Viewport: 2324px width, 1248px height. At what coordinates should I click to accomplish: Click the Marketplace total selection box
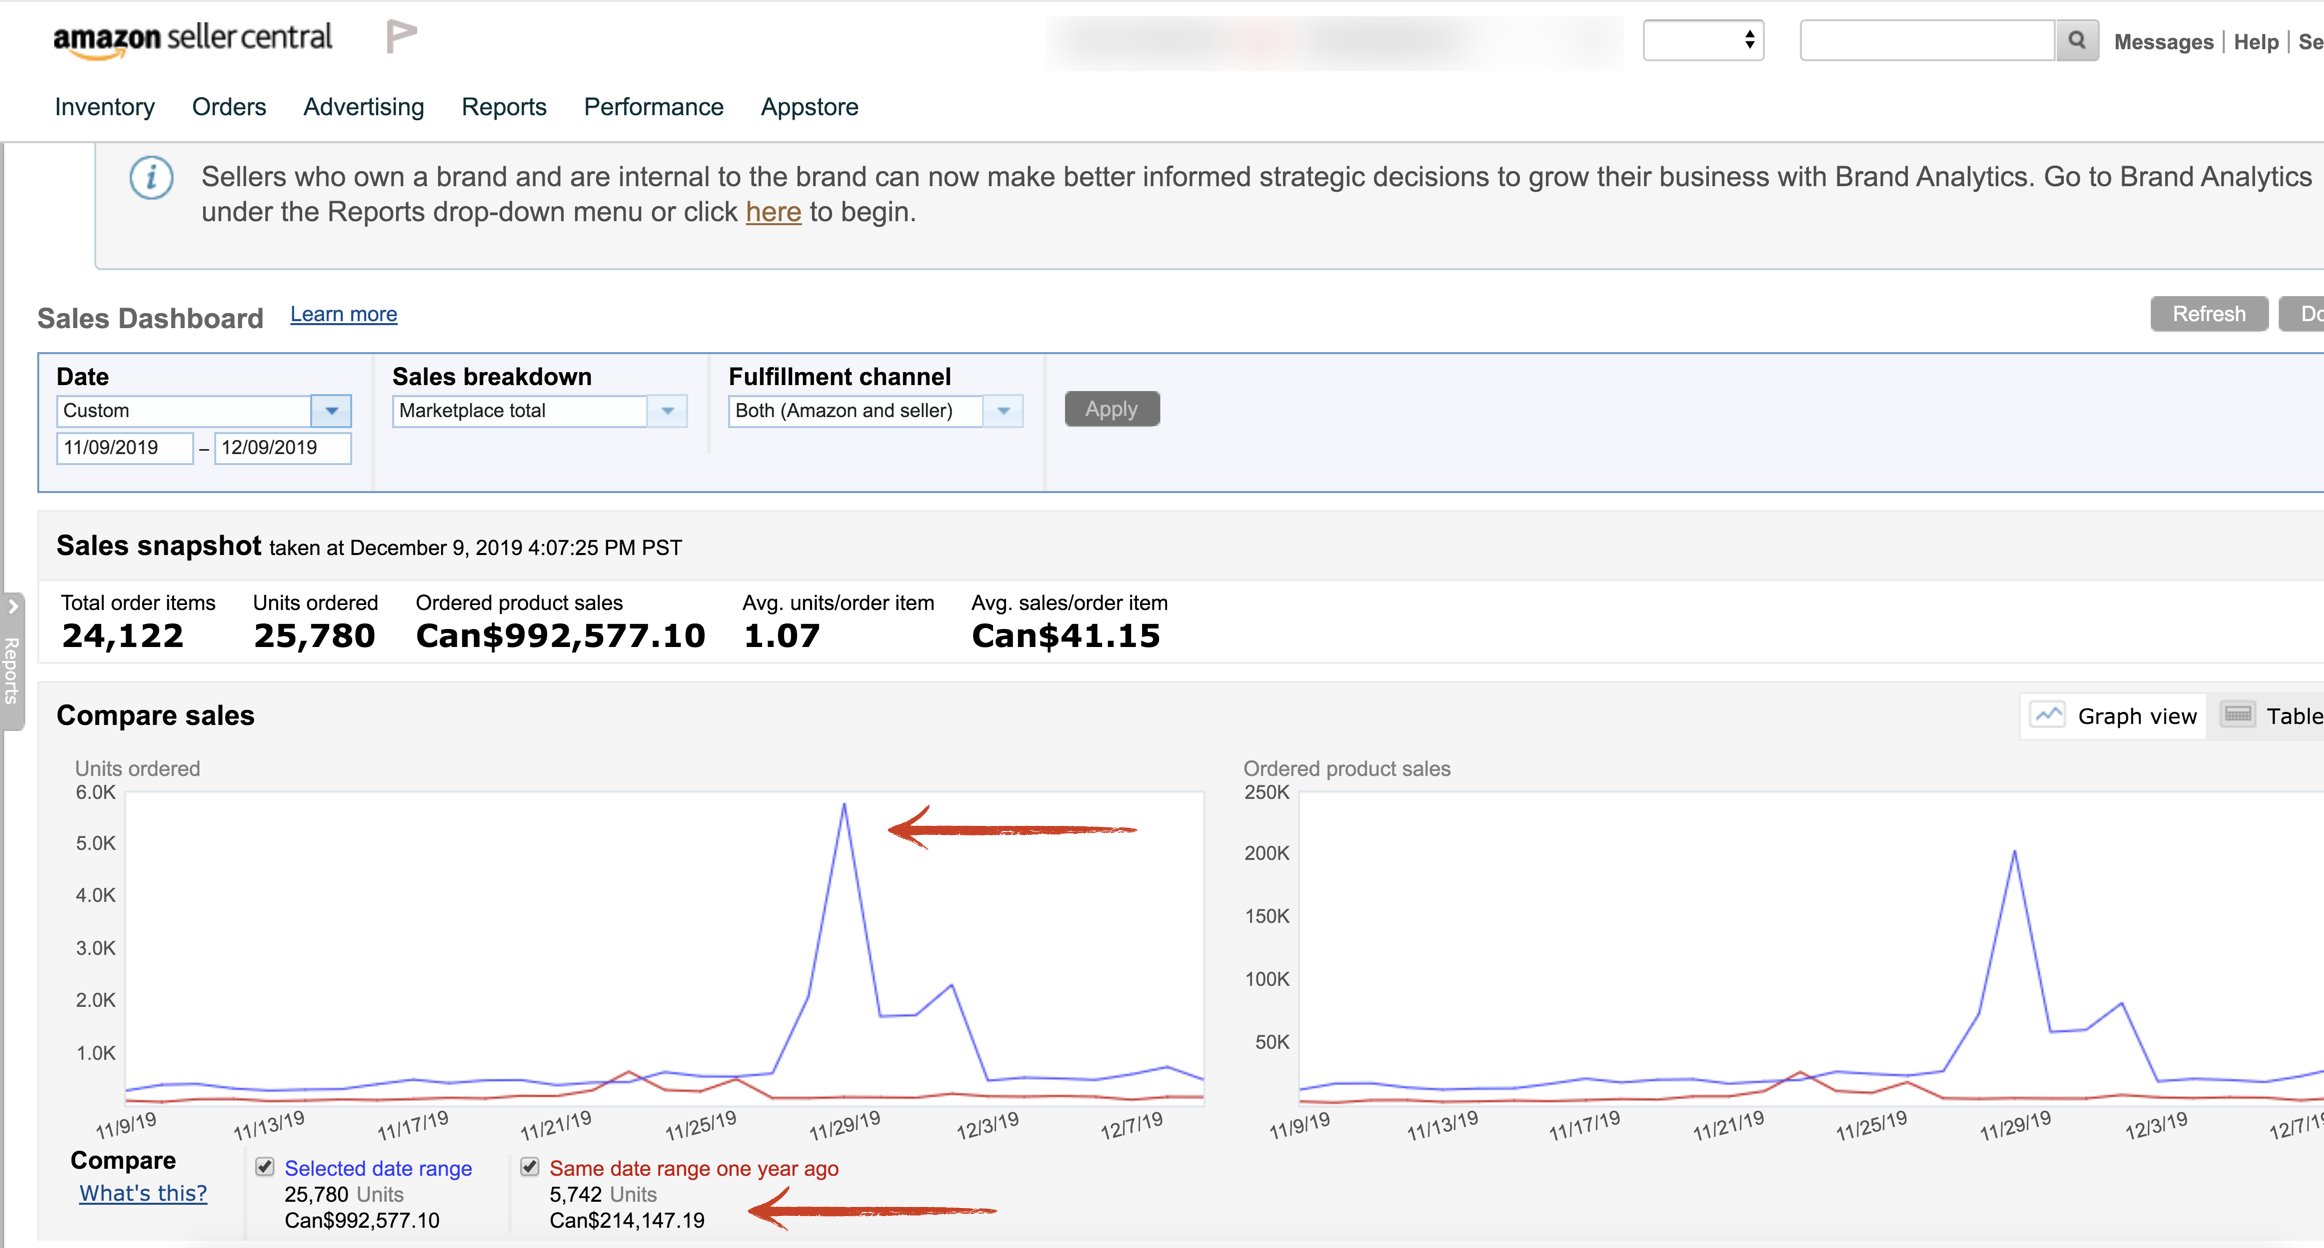520,411
